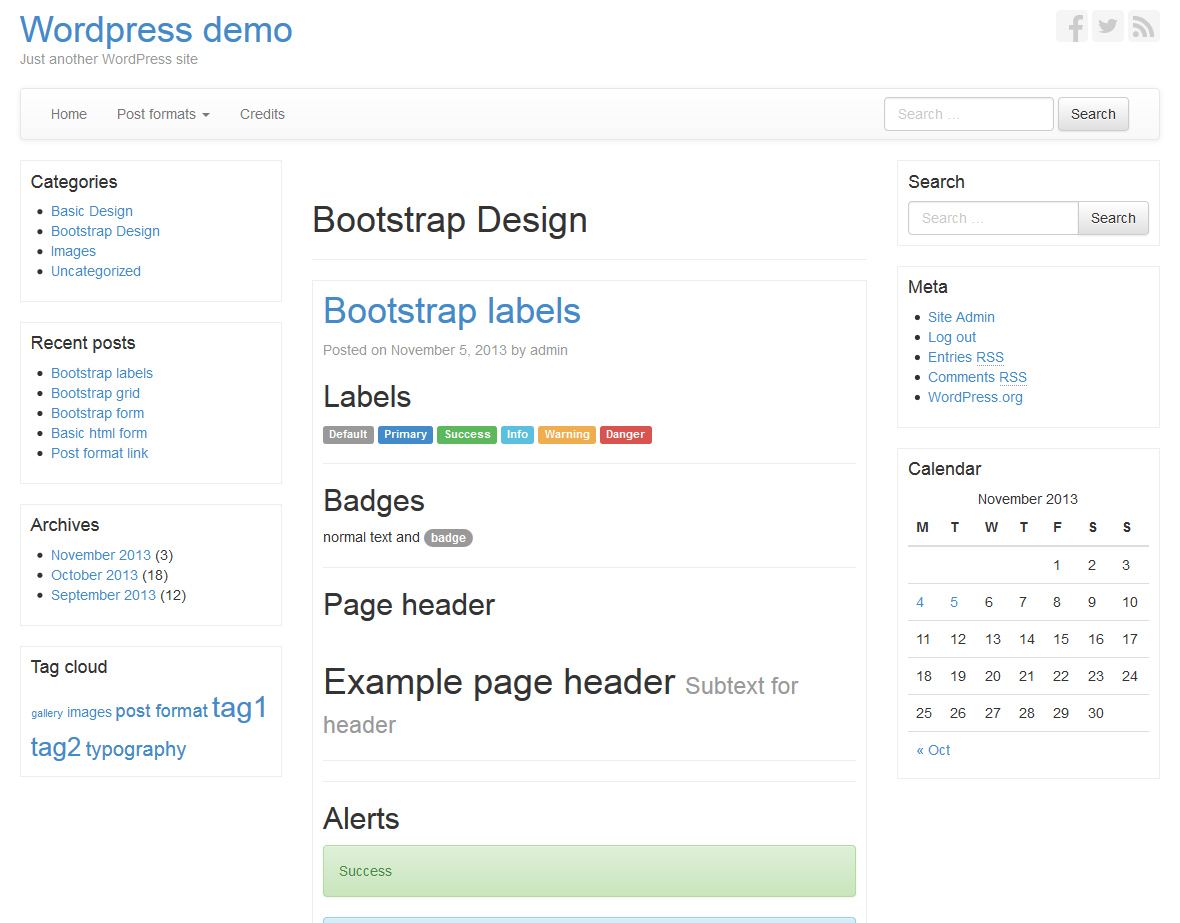Open the Basic Design category

(x=92, y=212)
